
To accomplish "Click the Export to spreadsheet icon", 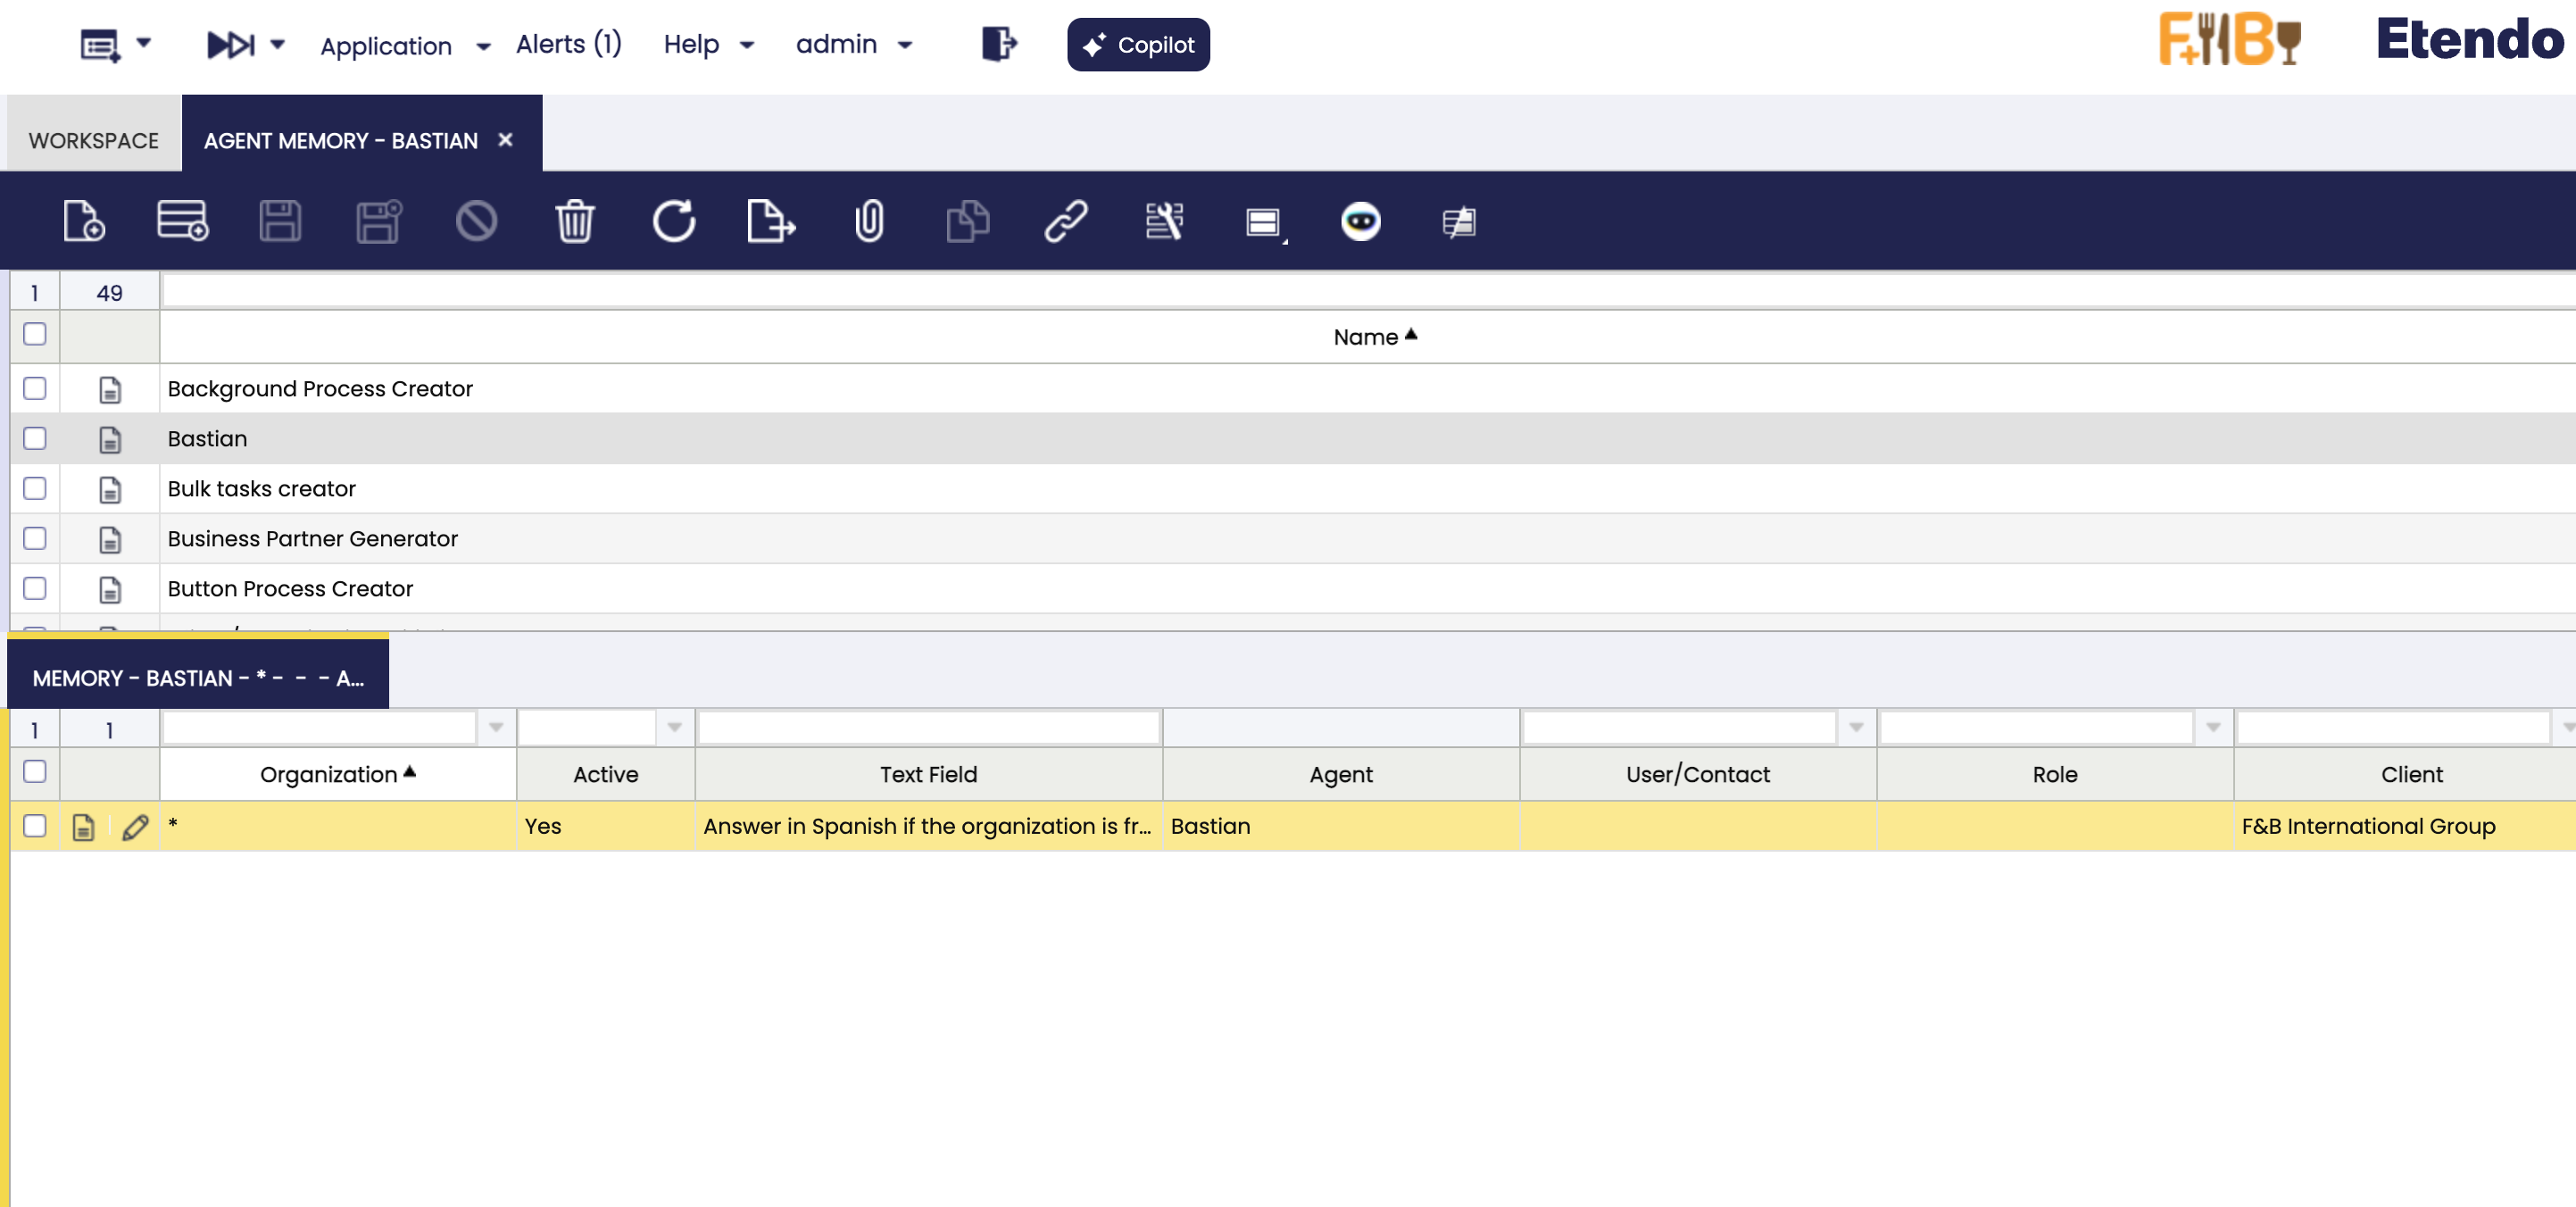I will pos(771,220).
